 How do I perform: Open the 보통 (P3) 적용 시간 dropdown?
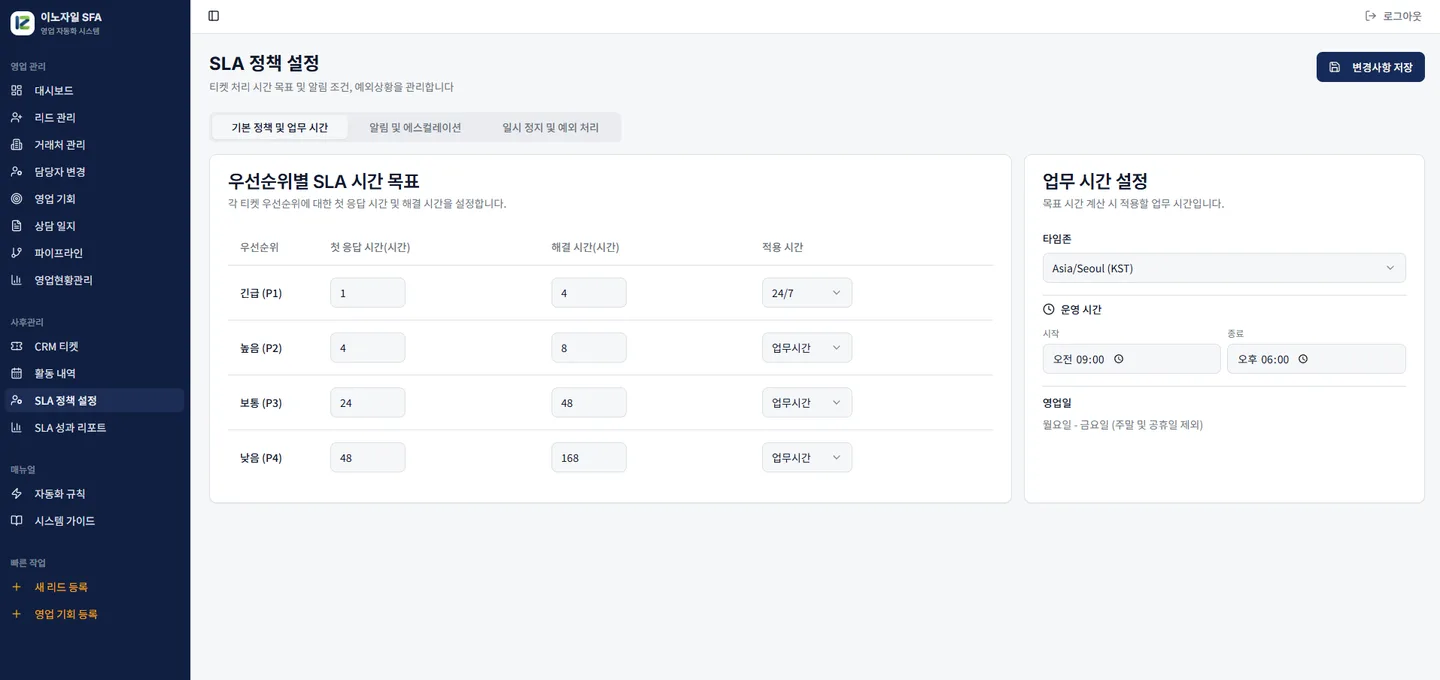coord(807,403)
